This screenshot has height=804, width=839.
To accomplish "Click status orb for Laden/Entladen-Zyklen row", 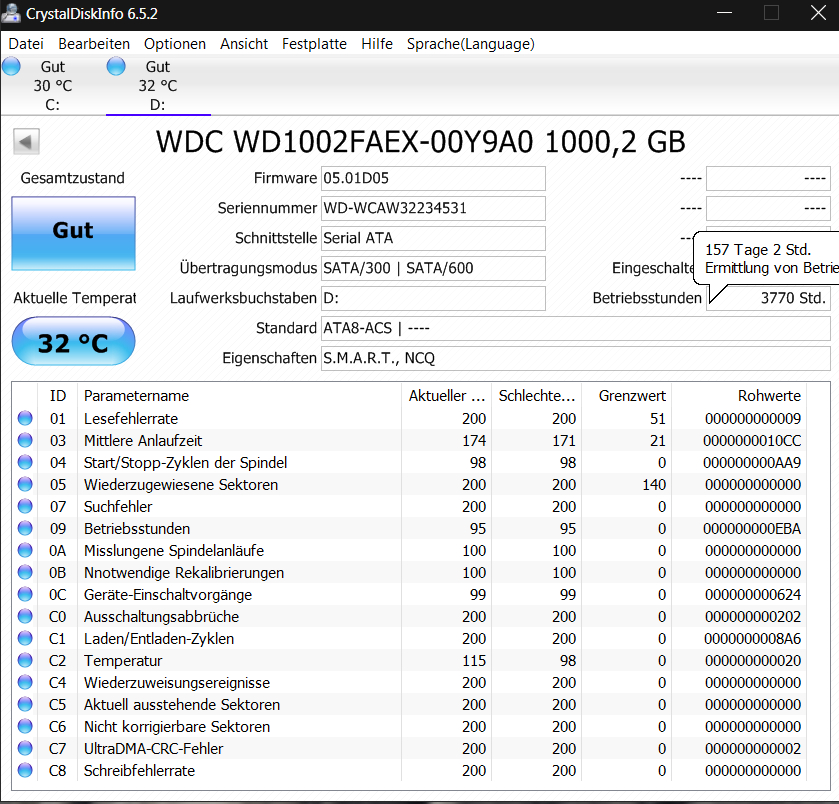I will pyautogui.click(x=25, y=638).
